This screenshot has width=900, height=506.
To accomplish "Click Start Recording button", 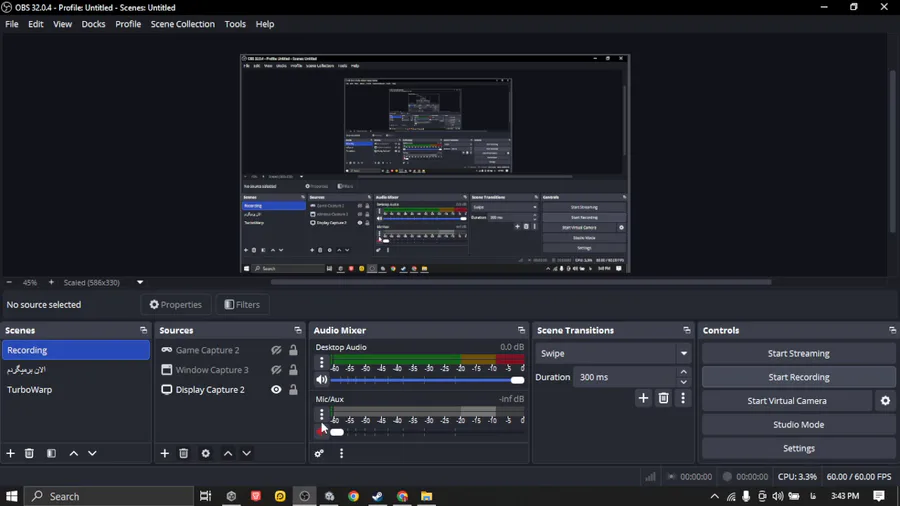I will click(798, 377).
